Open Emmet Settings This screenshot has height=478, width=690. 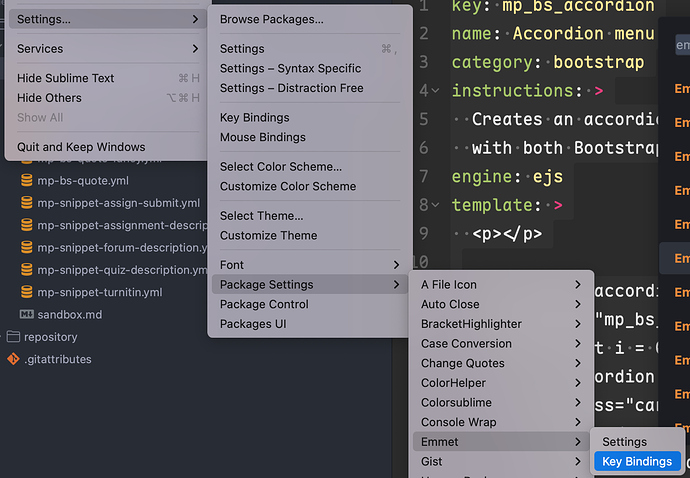637,442
